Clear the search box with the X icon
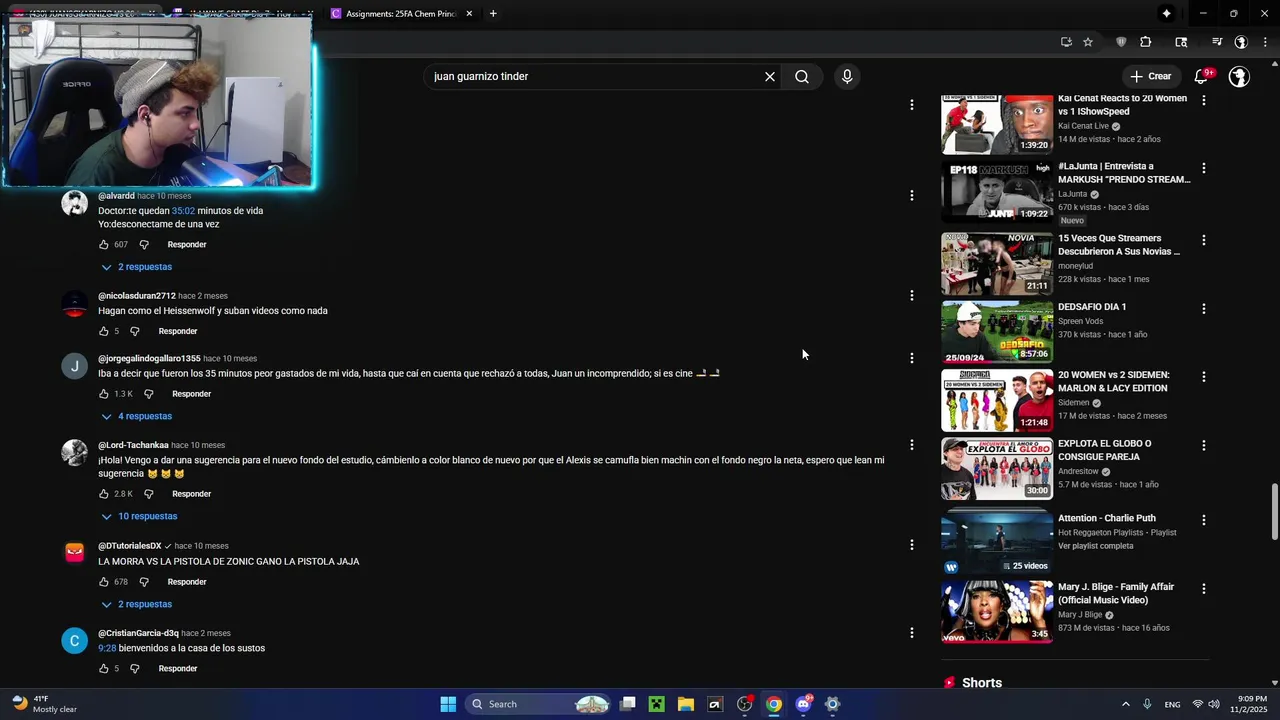This screenshot has width=1280, height=720. pyautogui.click(x=770, y=76)
